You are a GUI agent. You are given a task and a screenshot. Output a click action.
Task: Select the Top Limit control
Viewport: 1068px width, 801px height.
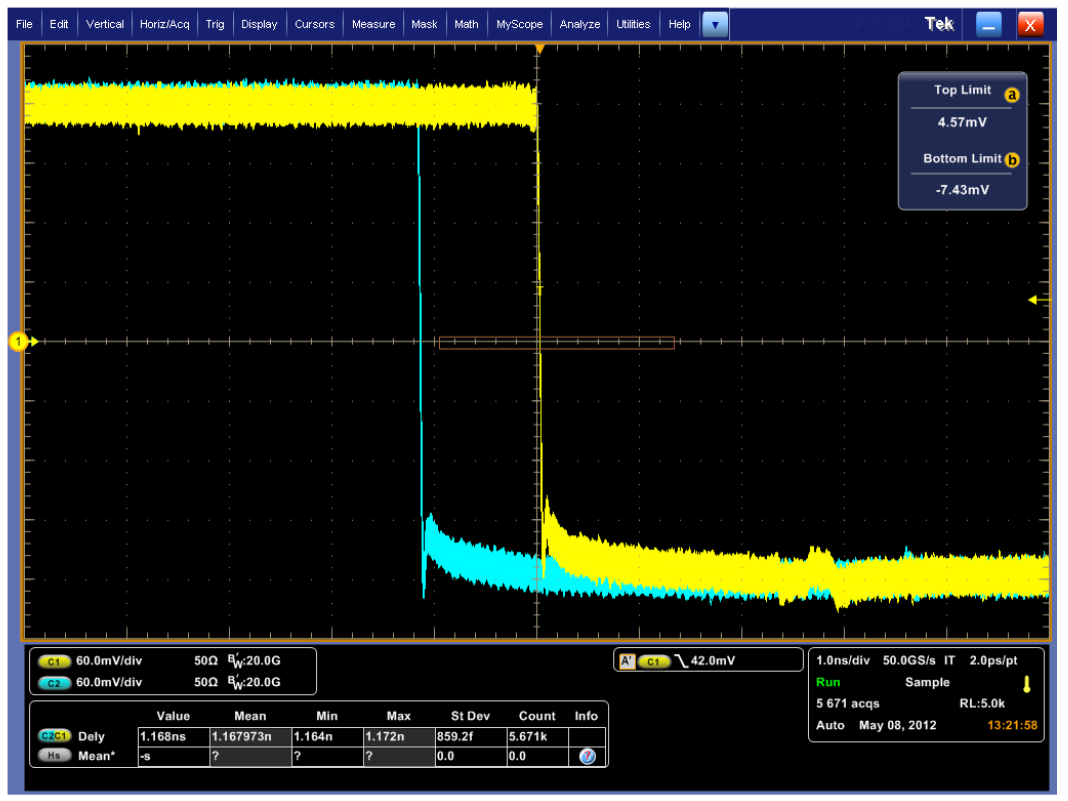(x=962, y=105)
